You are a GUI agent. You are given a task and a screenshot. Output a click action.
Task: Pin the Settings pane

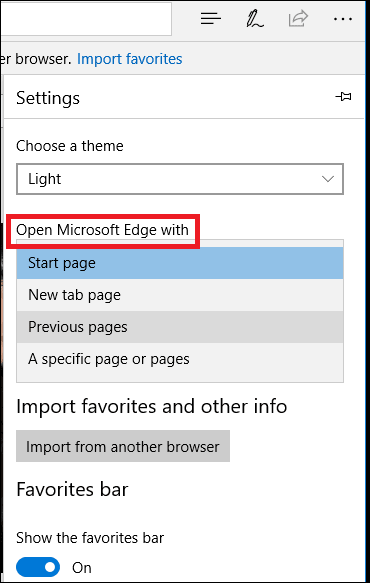(344, 97)
